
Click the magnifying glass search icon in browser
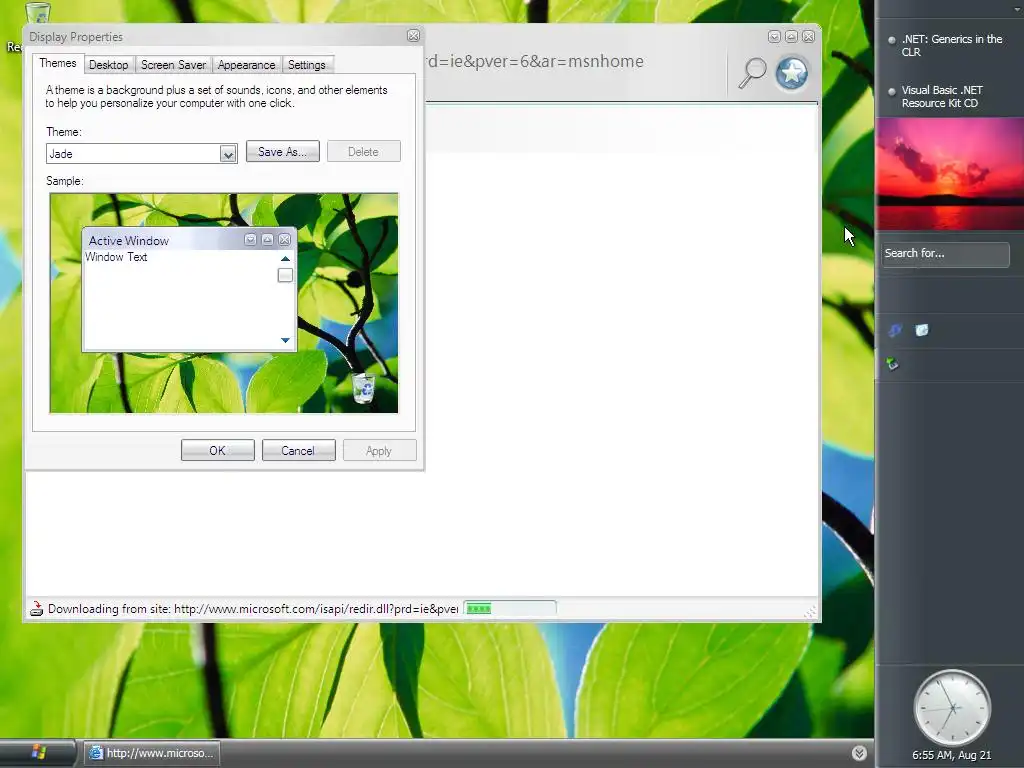(752, 72)
